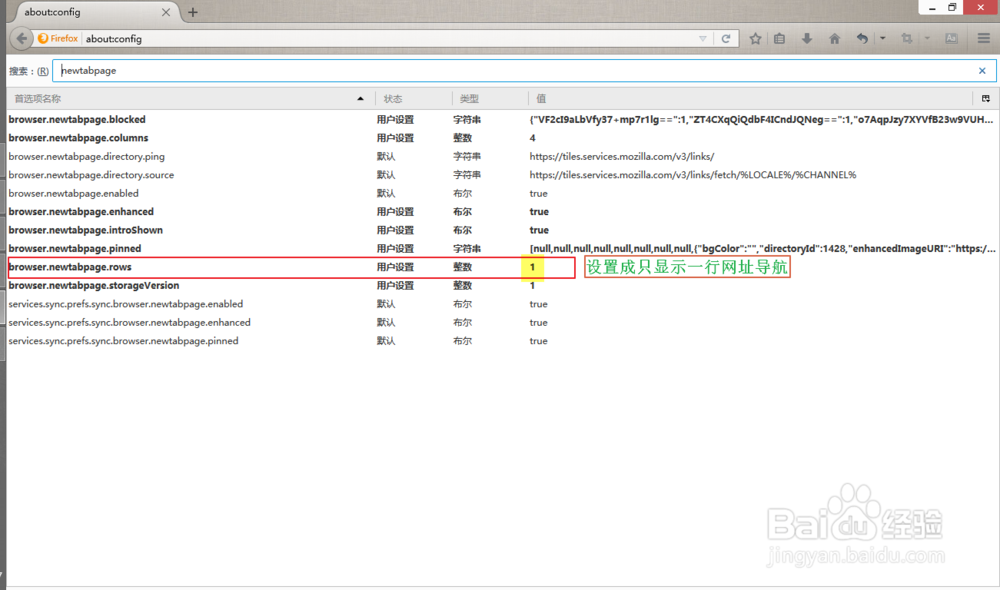Select browser.newtabpage.directory.source row

503,175
